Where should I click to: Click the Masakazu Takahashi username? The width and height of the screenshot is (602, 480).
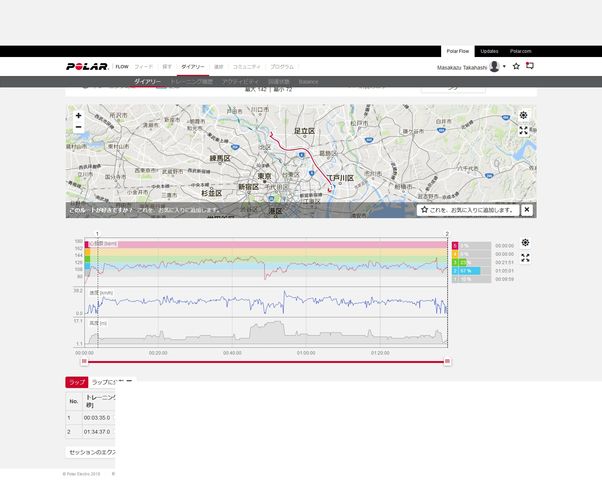(462, 67)
